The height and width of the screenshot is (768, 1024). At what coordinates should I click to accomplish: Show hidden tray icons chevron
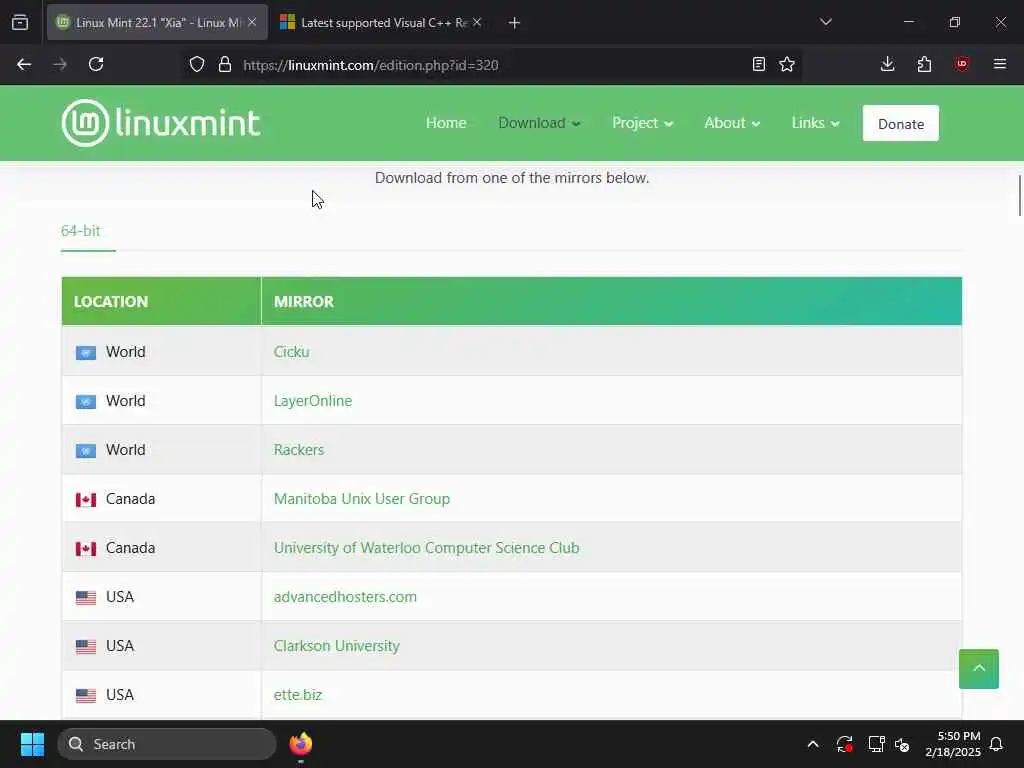(x=813, y=744)
